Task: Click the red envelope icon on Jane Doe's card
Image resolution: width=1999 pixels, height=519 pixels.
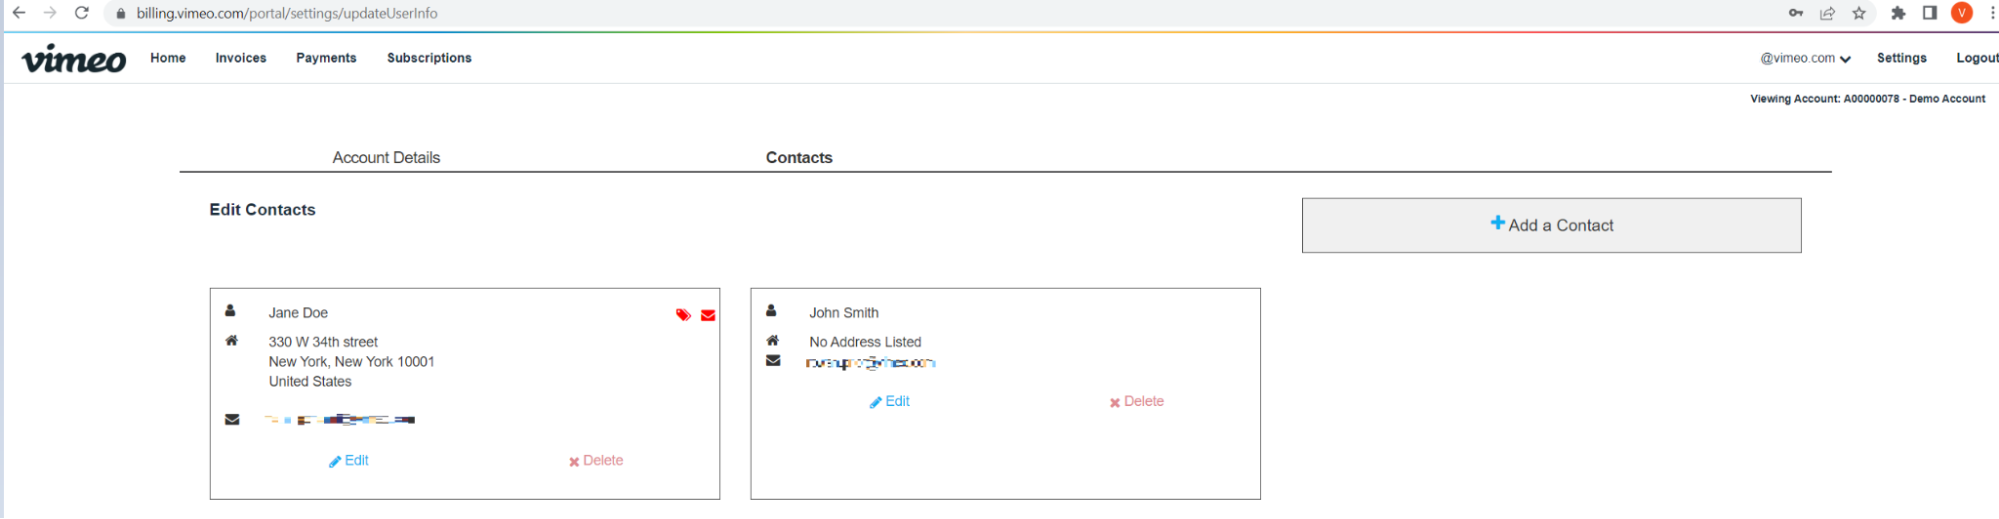Action: click(x=708, y=316)
